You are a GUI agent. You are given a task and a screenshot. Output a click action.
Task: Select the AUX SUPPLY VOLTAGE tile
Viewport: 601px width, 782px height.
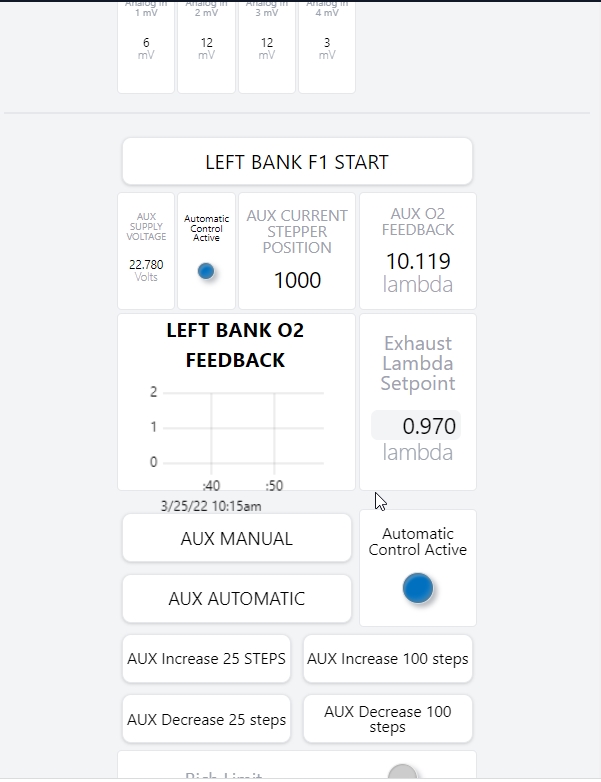146,251
